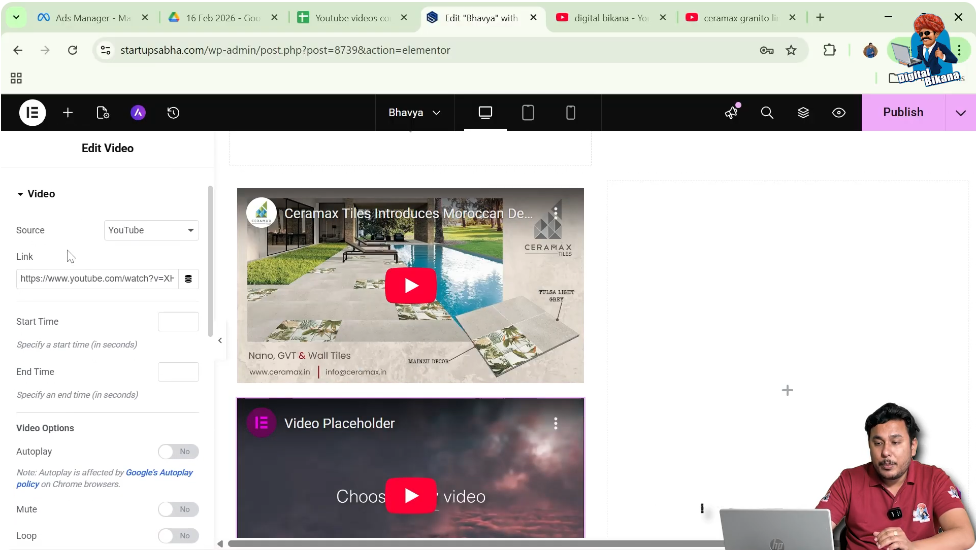Image resolution: width=976 pixels, height=553 pixels.
Task: Switch to Mobile responsive view
Action: [570, 113]
